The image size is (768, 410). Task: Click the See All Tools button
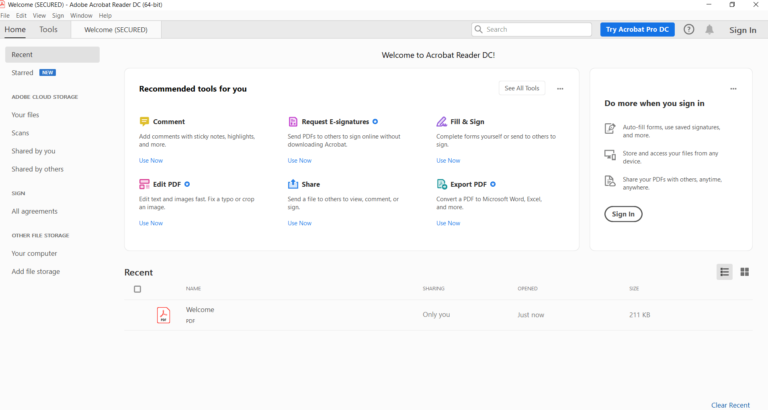[x=522, y=88]
